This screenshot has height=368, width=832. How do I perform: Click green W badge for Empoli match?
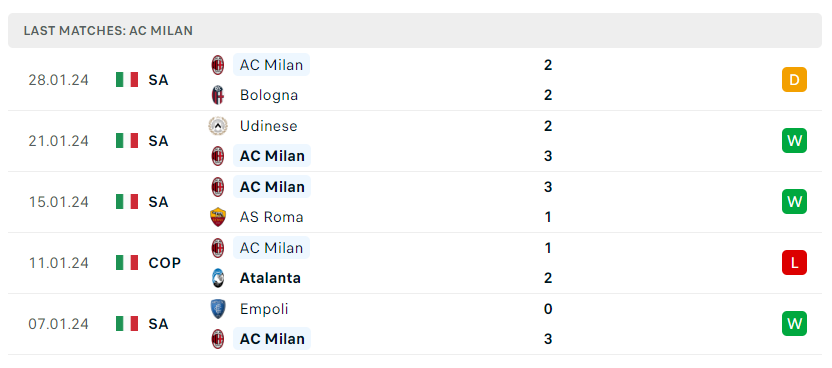794,324
